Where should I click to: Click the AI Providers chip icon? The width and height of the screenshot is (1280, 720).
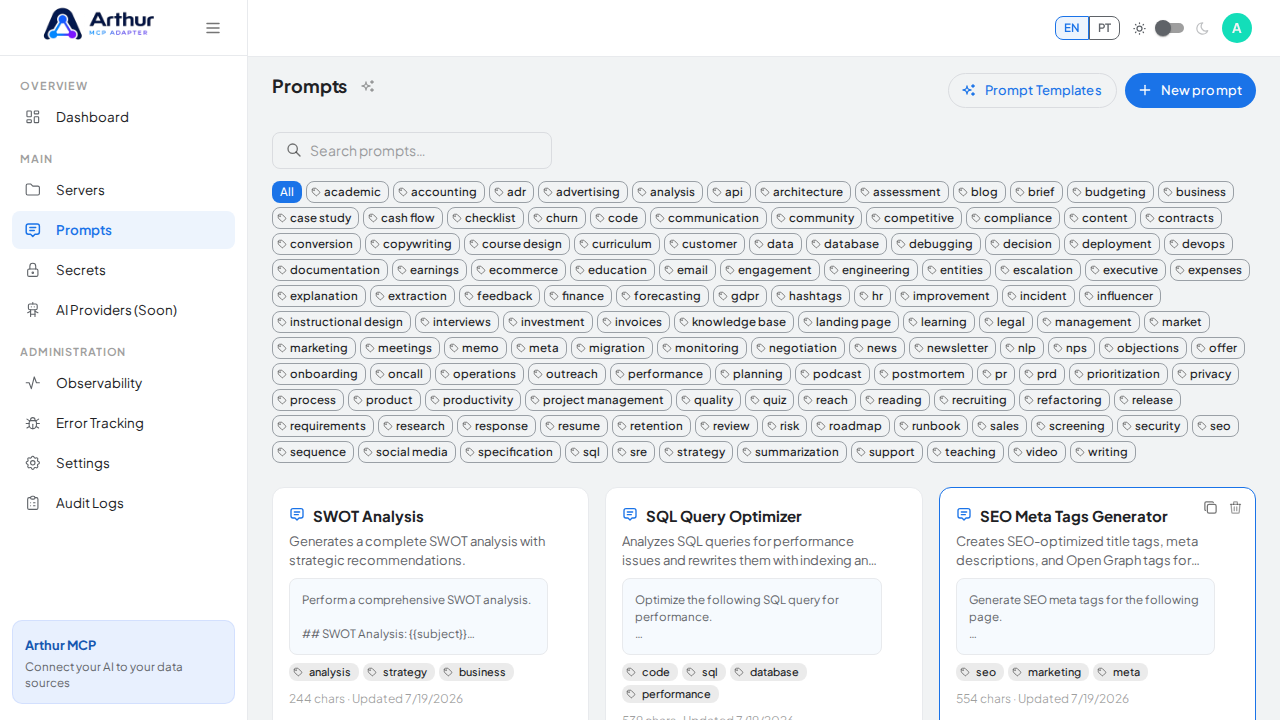click(x=33, y=310)
